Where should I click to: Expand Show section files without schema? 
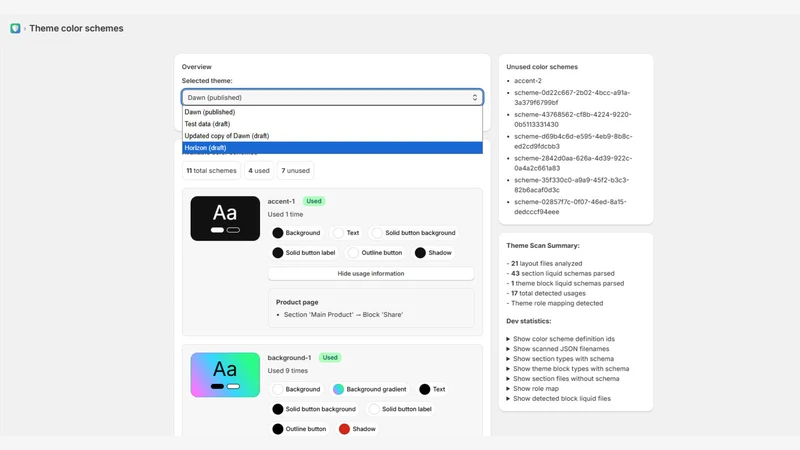(x=562, y=379)
